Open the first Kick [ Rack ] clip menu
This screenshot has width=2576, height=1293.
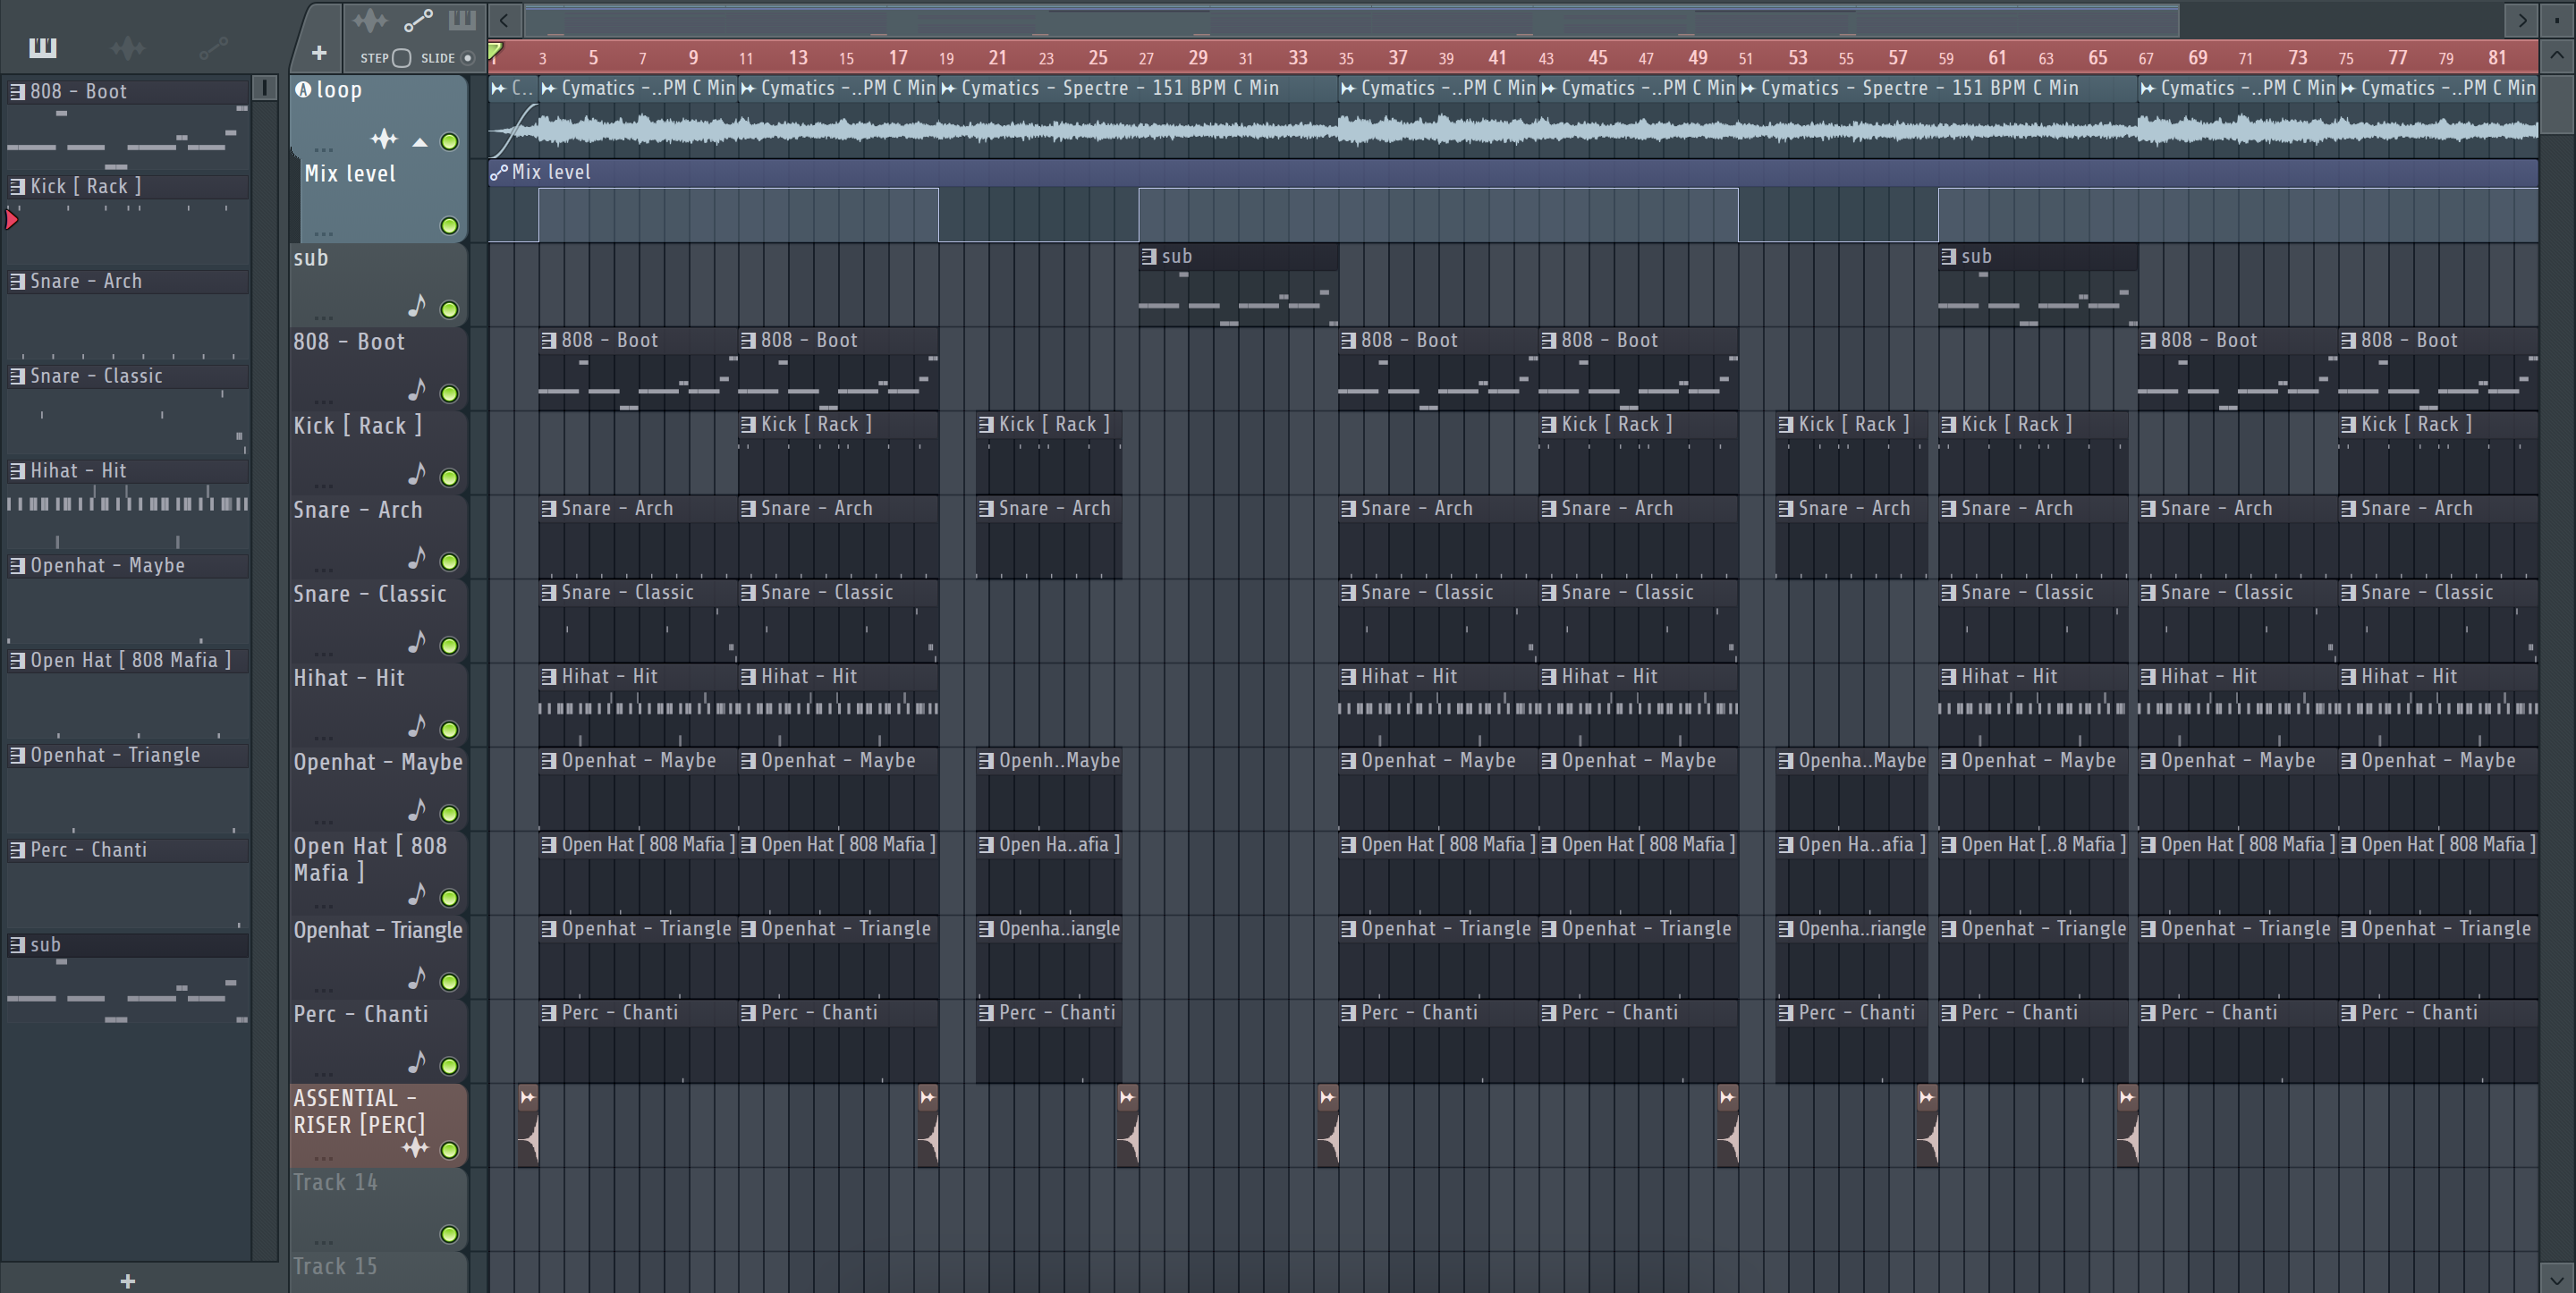tap(748, 424)
